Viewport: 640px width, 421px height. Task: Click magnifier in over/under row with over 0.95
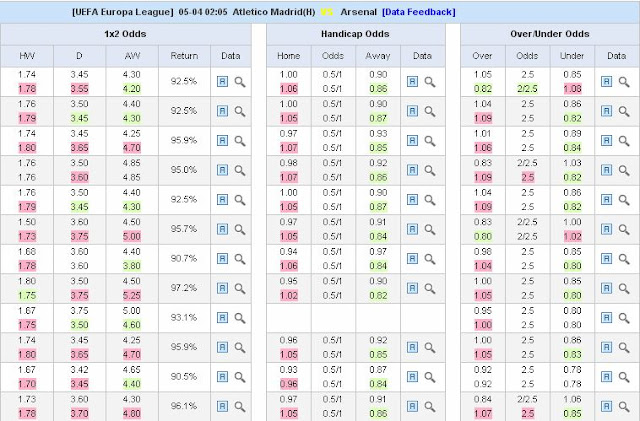pyautogui.click(x=624, y=318)
